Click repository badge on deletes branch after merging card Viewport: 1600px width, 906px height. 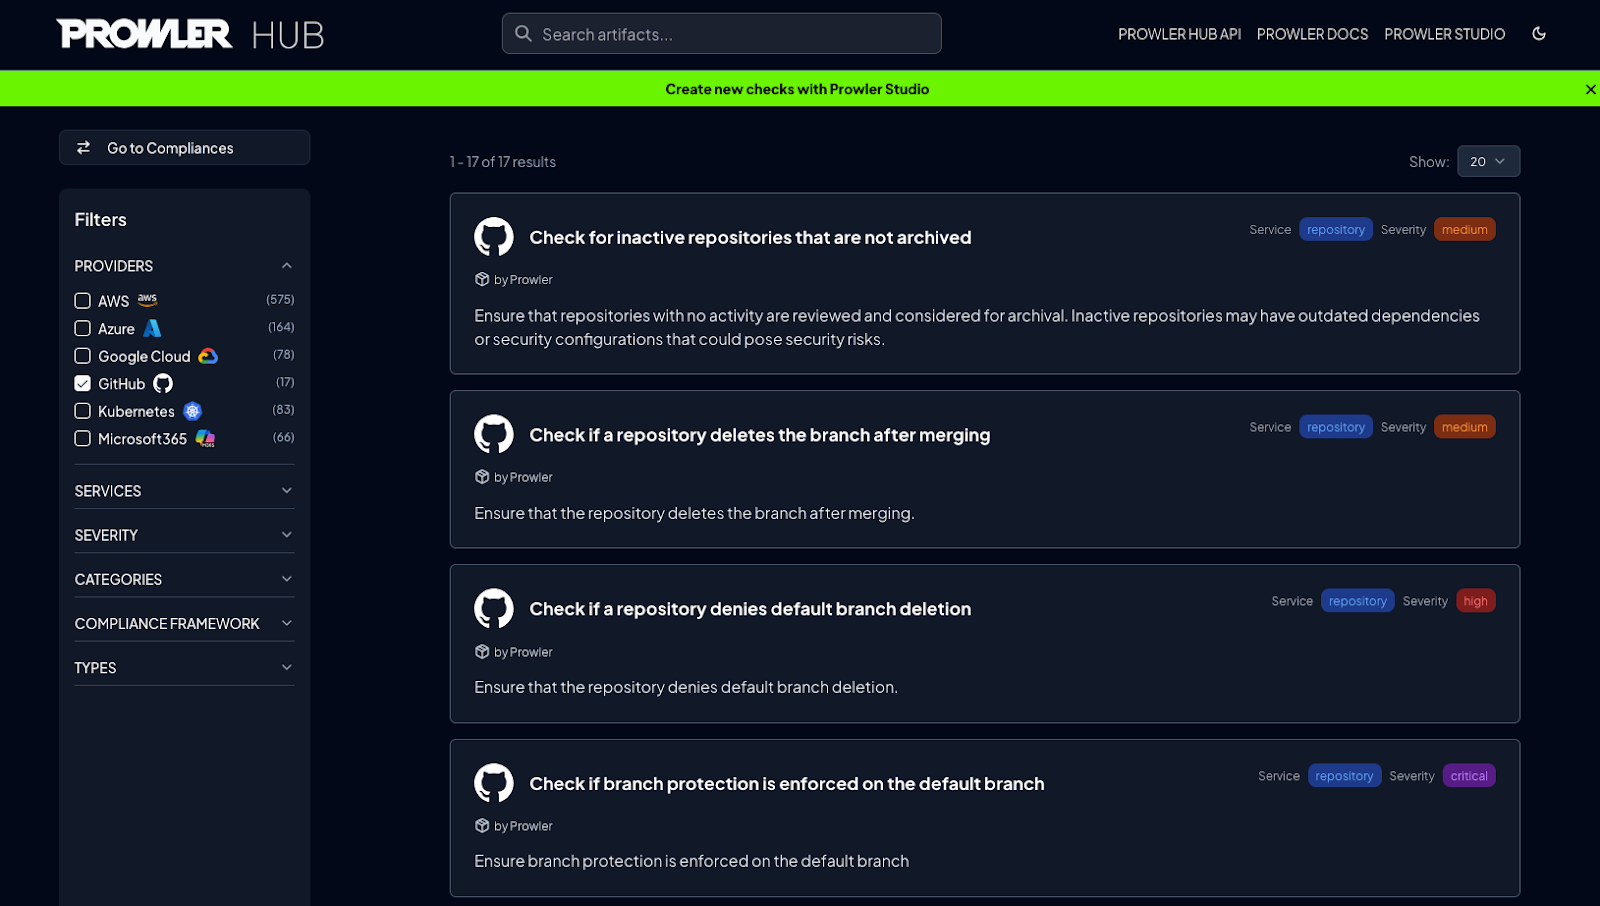click(x=1335, y=427)
